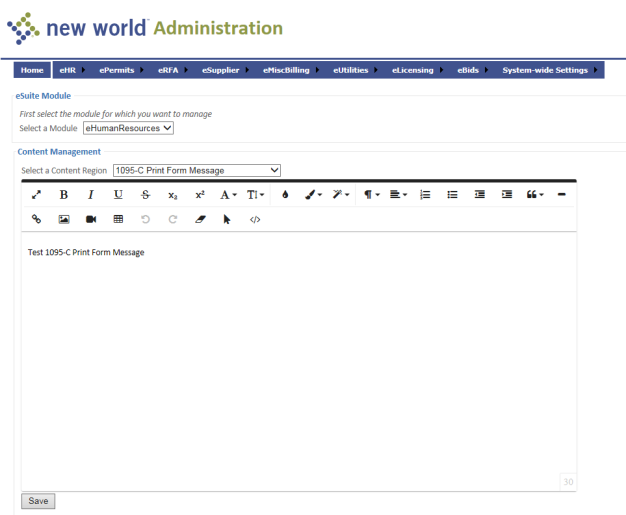Toggle italic text style
626x515 pixels.
[x=91, y=195]
